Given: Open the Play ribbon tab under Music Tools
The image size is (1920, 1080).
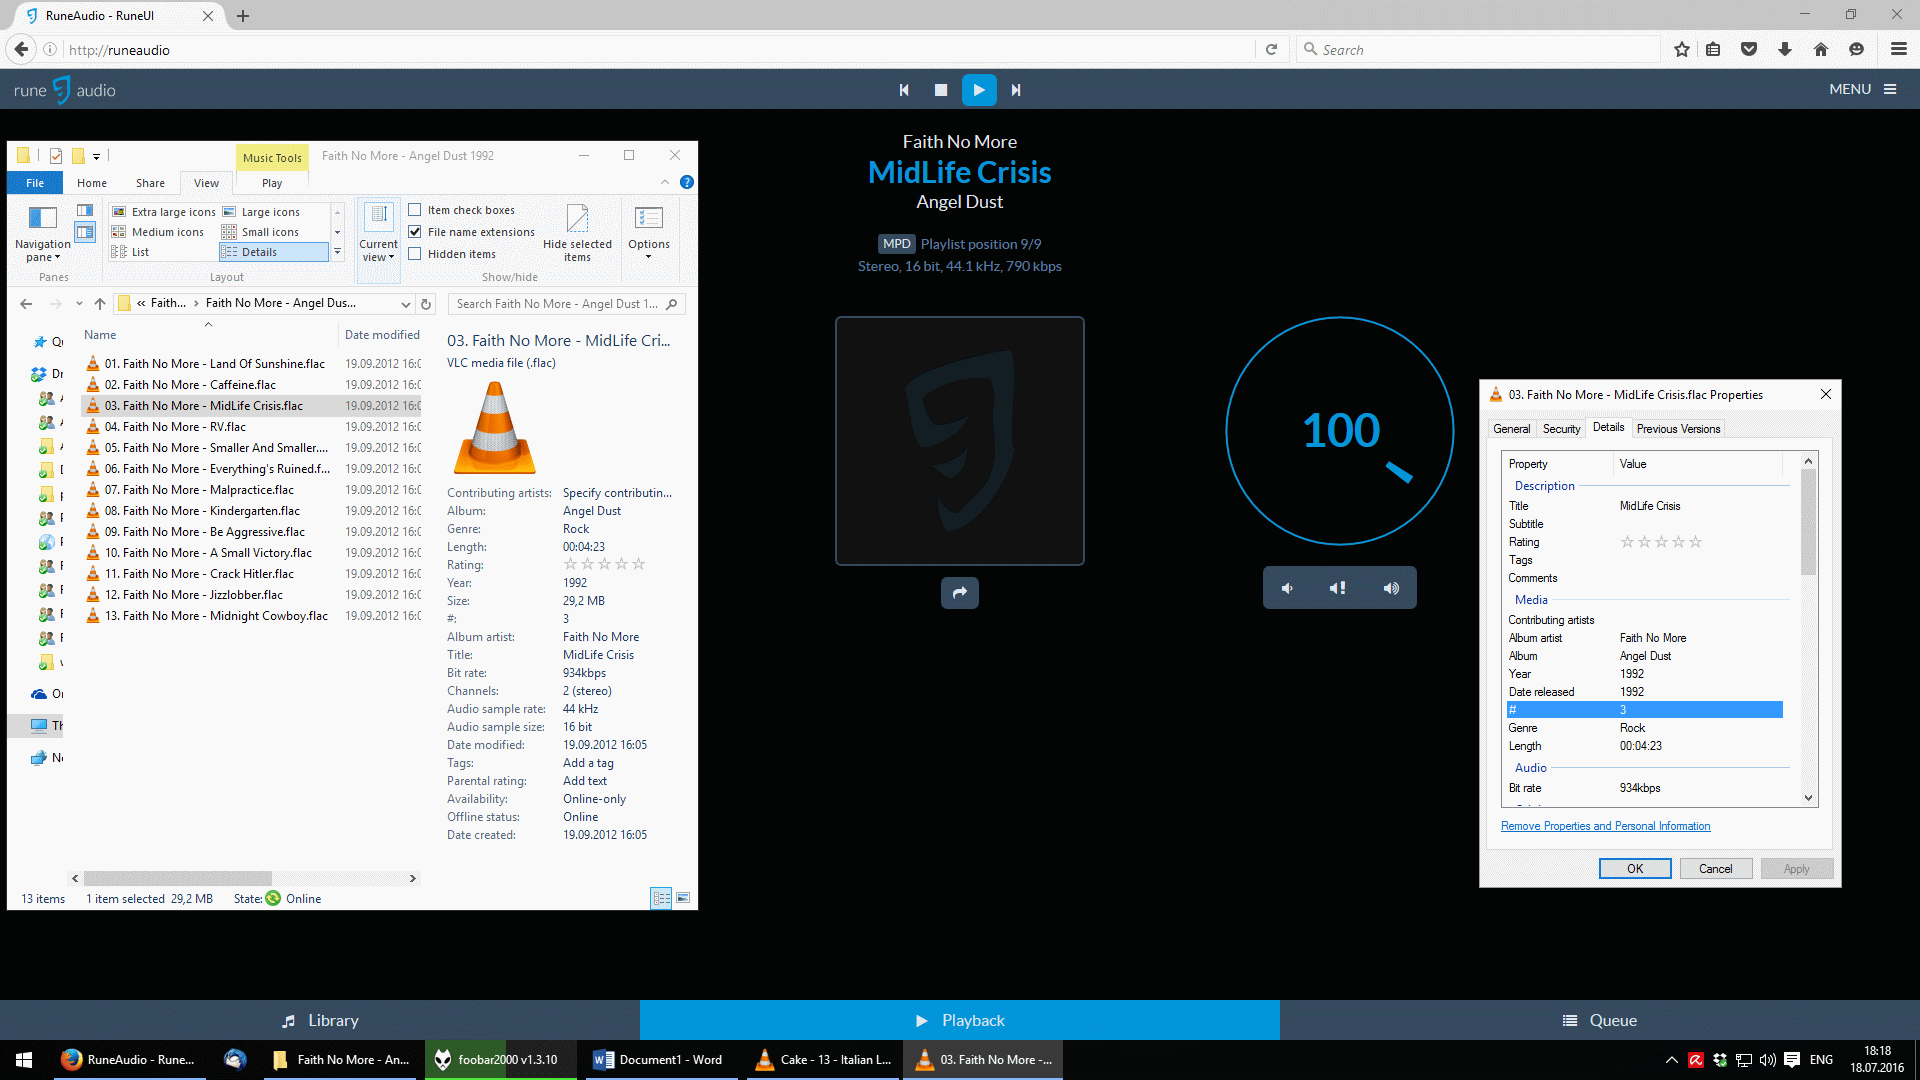Looking at the screenshot, I should 272,183.
